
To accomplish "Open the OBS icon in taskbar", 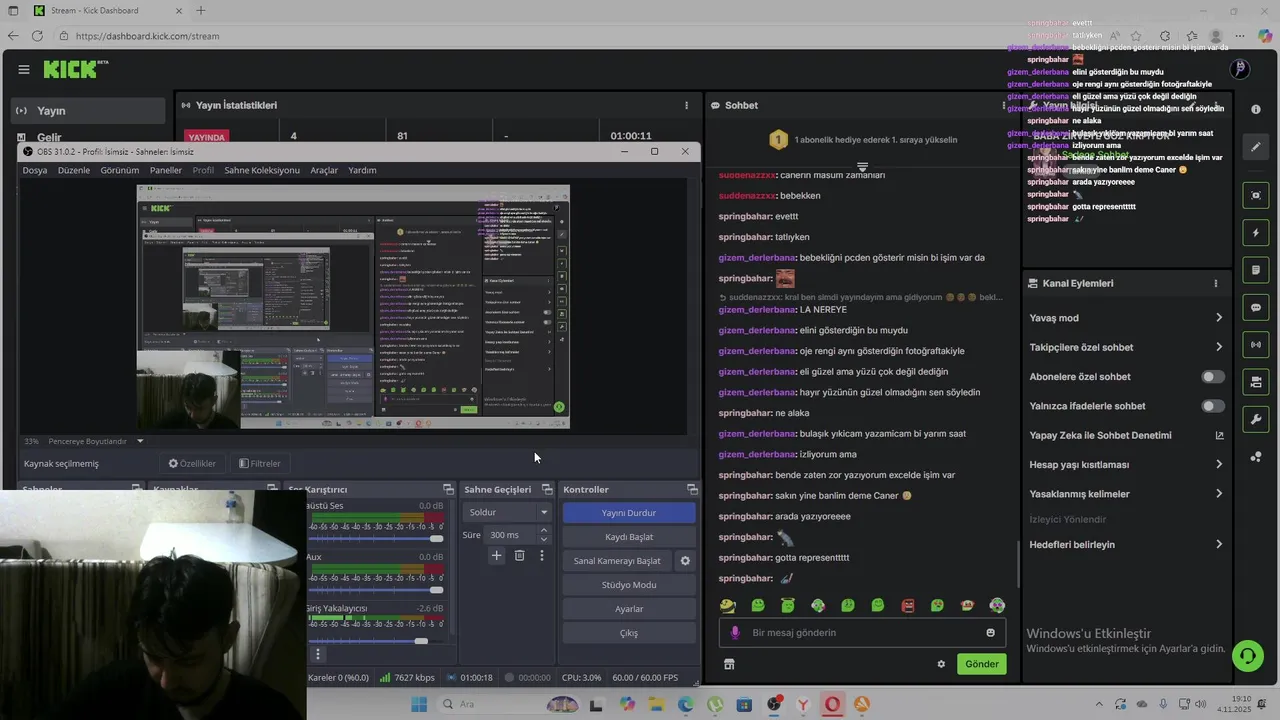I will (x=774, y=705).
